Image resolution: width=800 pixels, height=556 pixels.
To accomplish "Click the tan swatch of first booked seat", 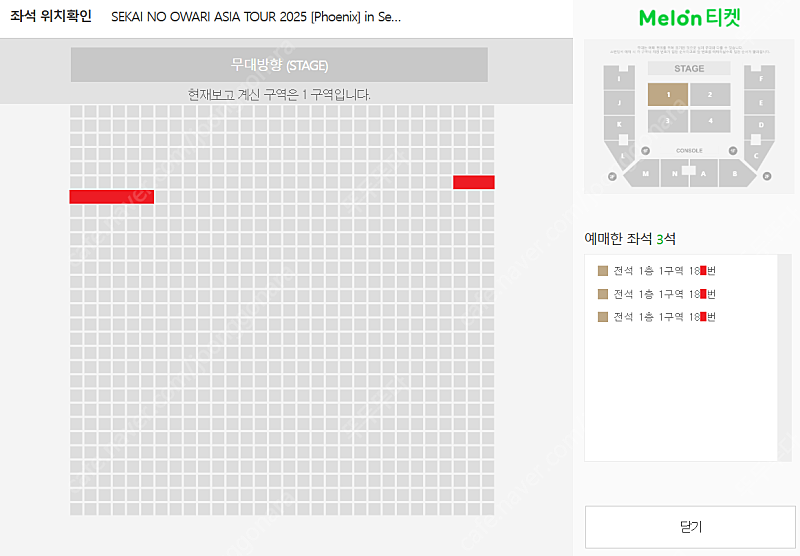I will pos(603,271).
